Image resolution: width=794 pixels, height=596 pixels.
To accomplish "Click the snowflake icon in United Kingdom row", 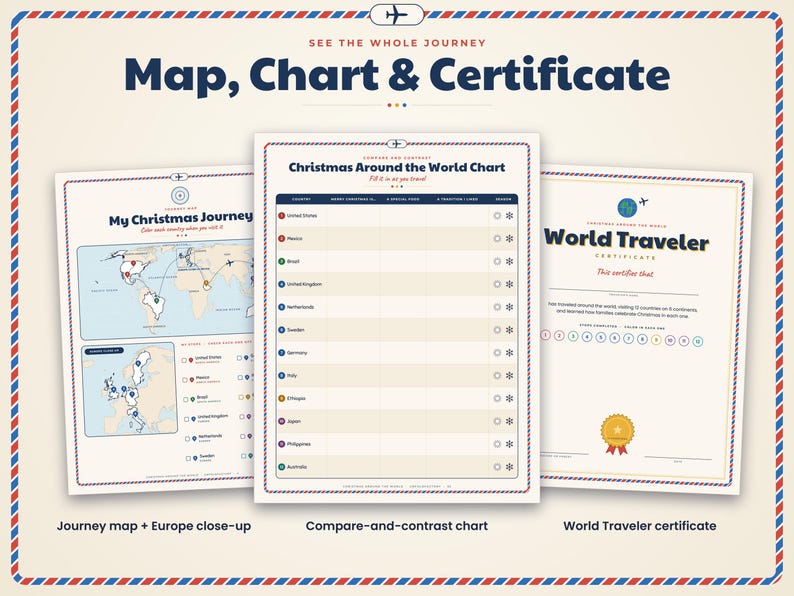I will tap(509, 284).
